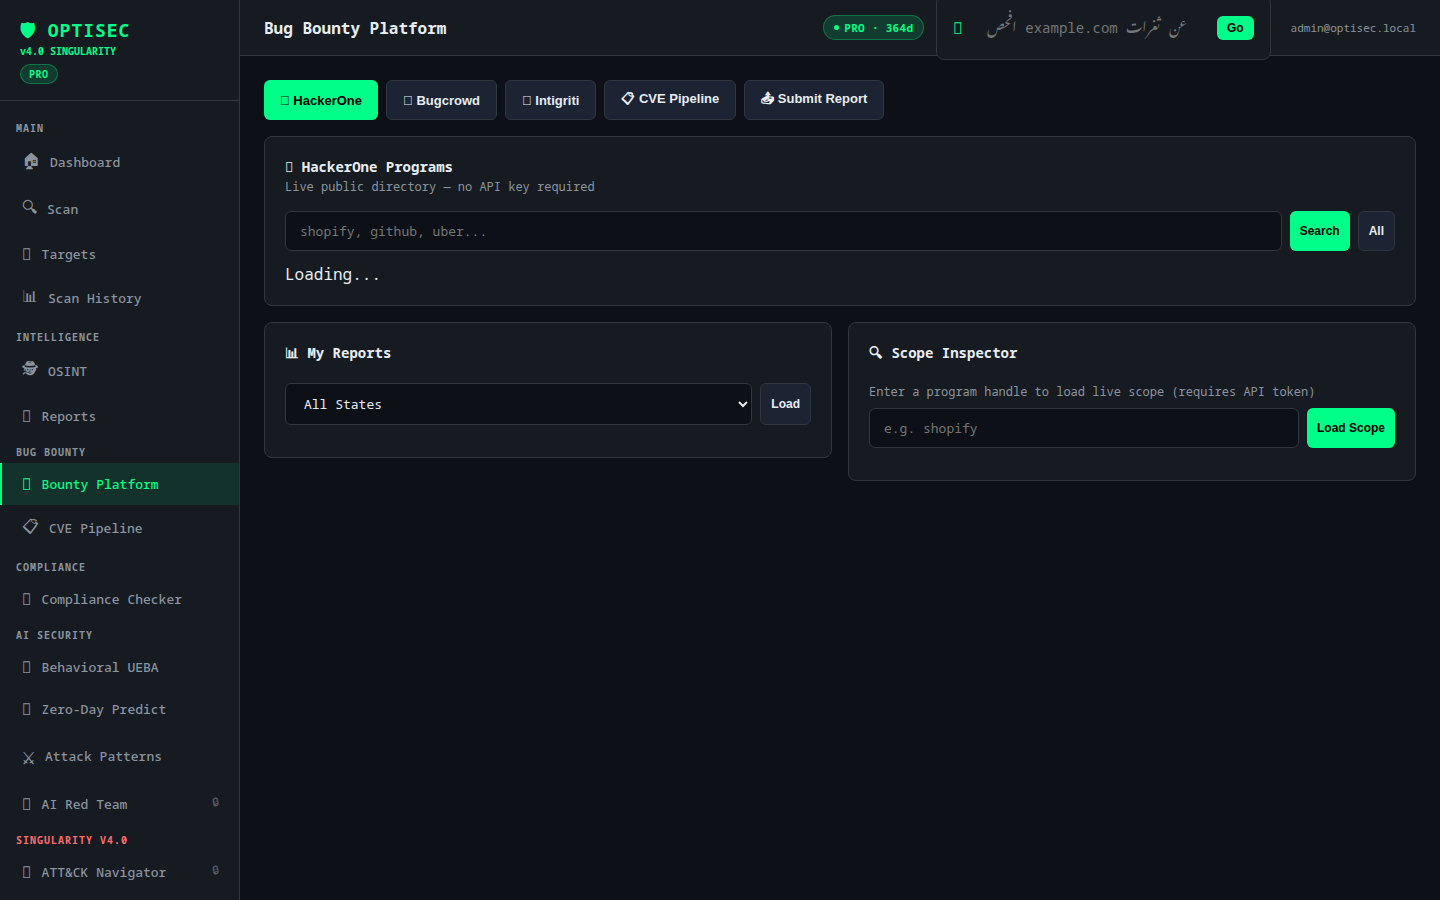Click the lock icon beside AI Red Team
Image resolution: width=1440 pixels, height=900 pixels.
point(215,802)
